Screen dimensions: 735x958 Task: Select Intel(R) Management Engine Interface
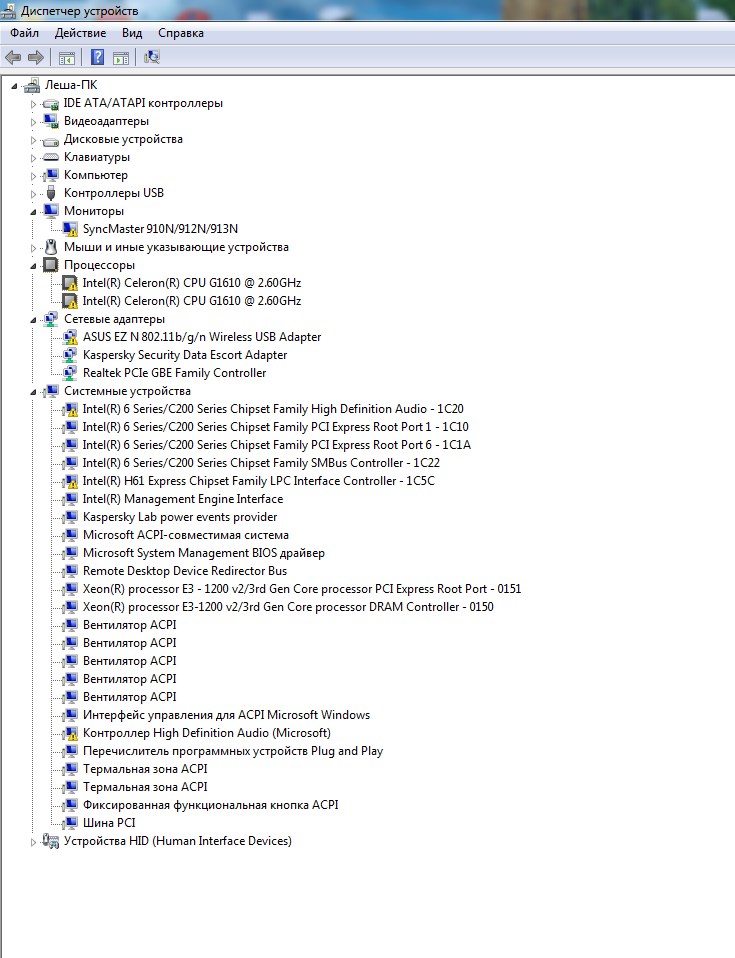click(183, 499)
